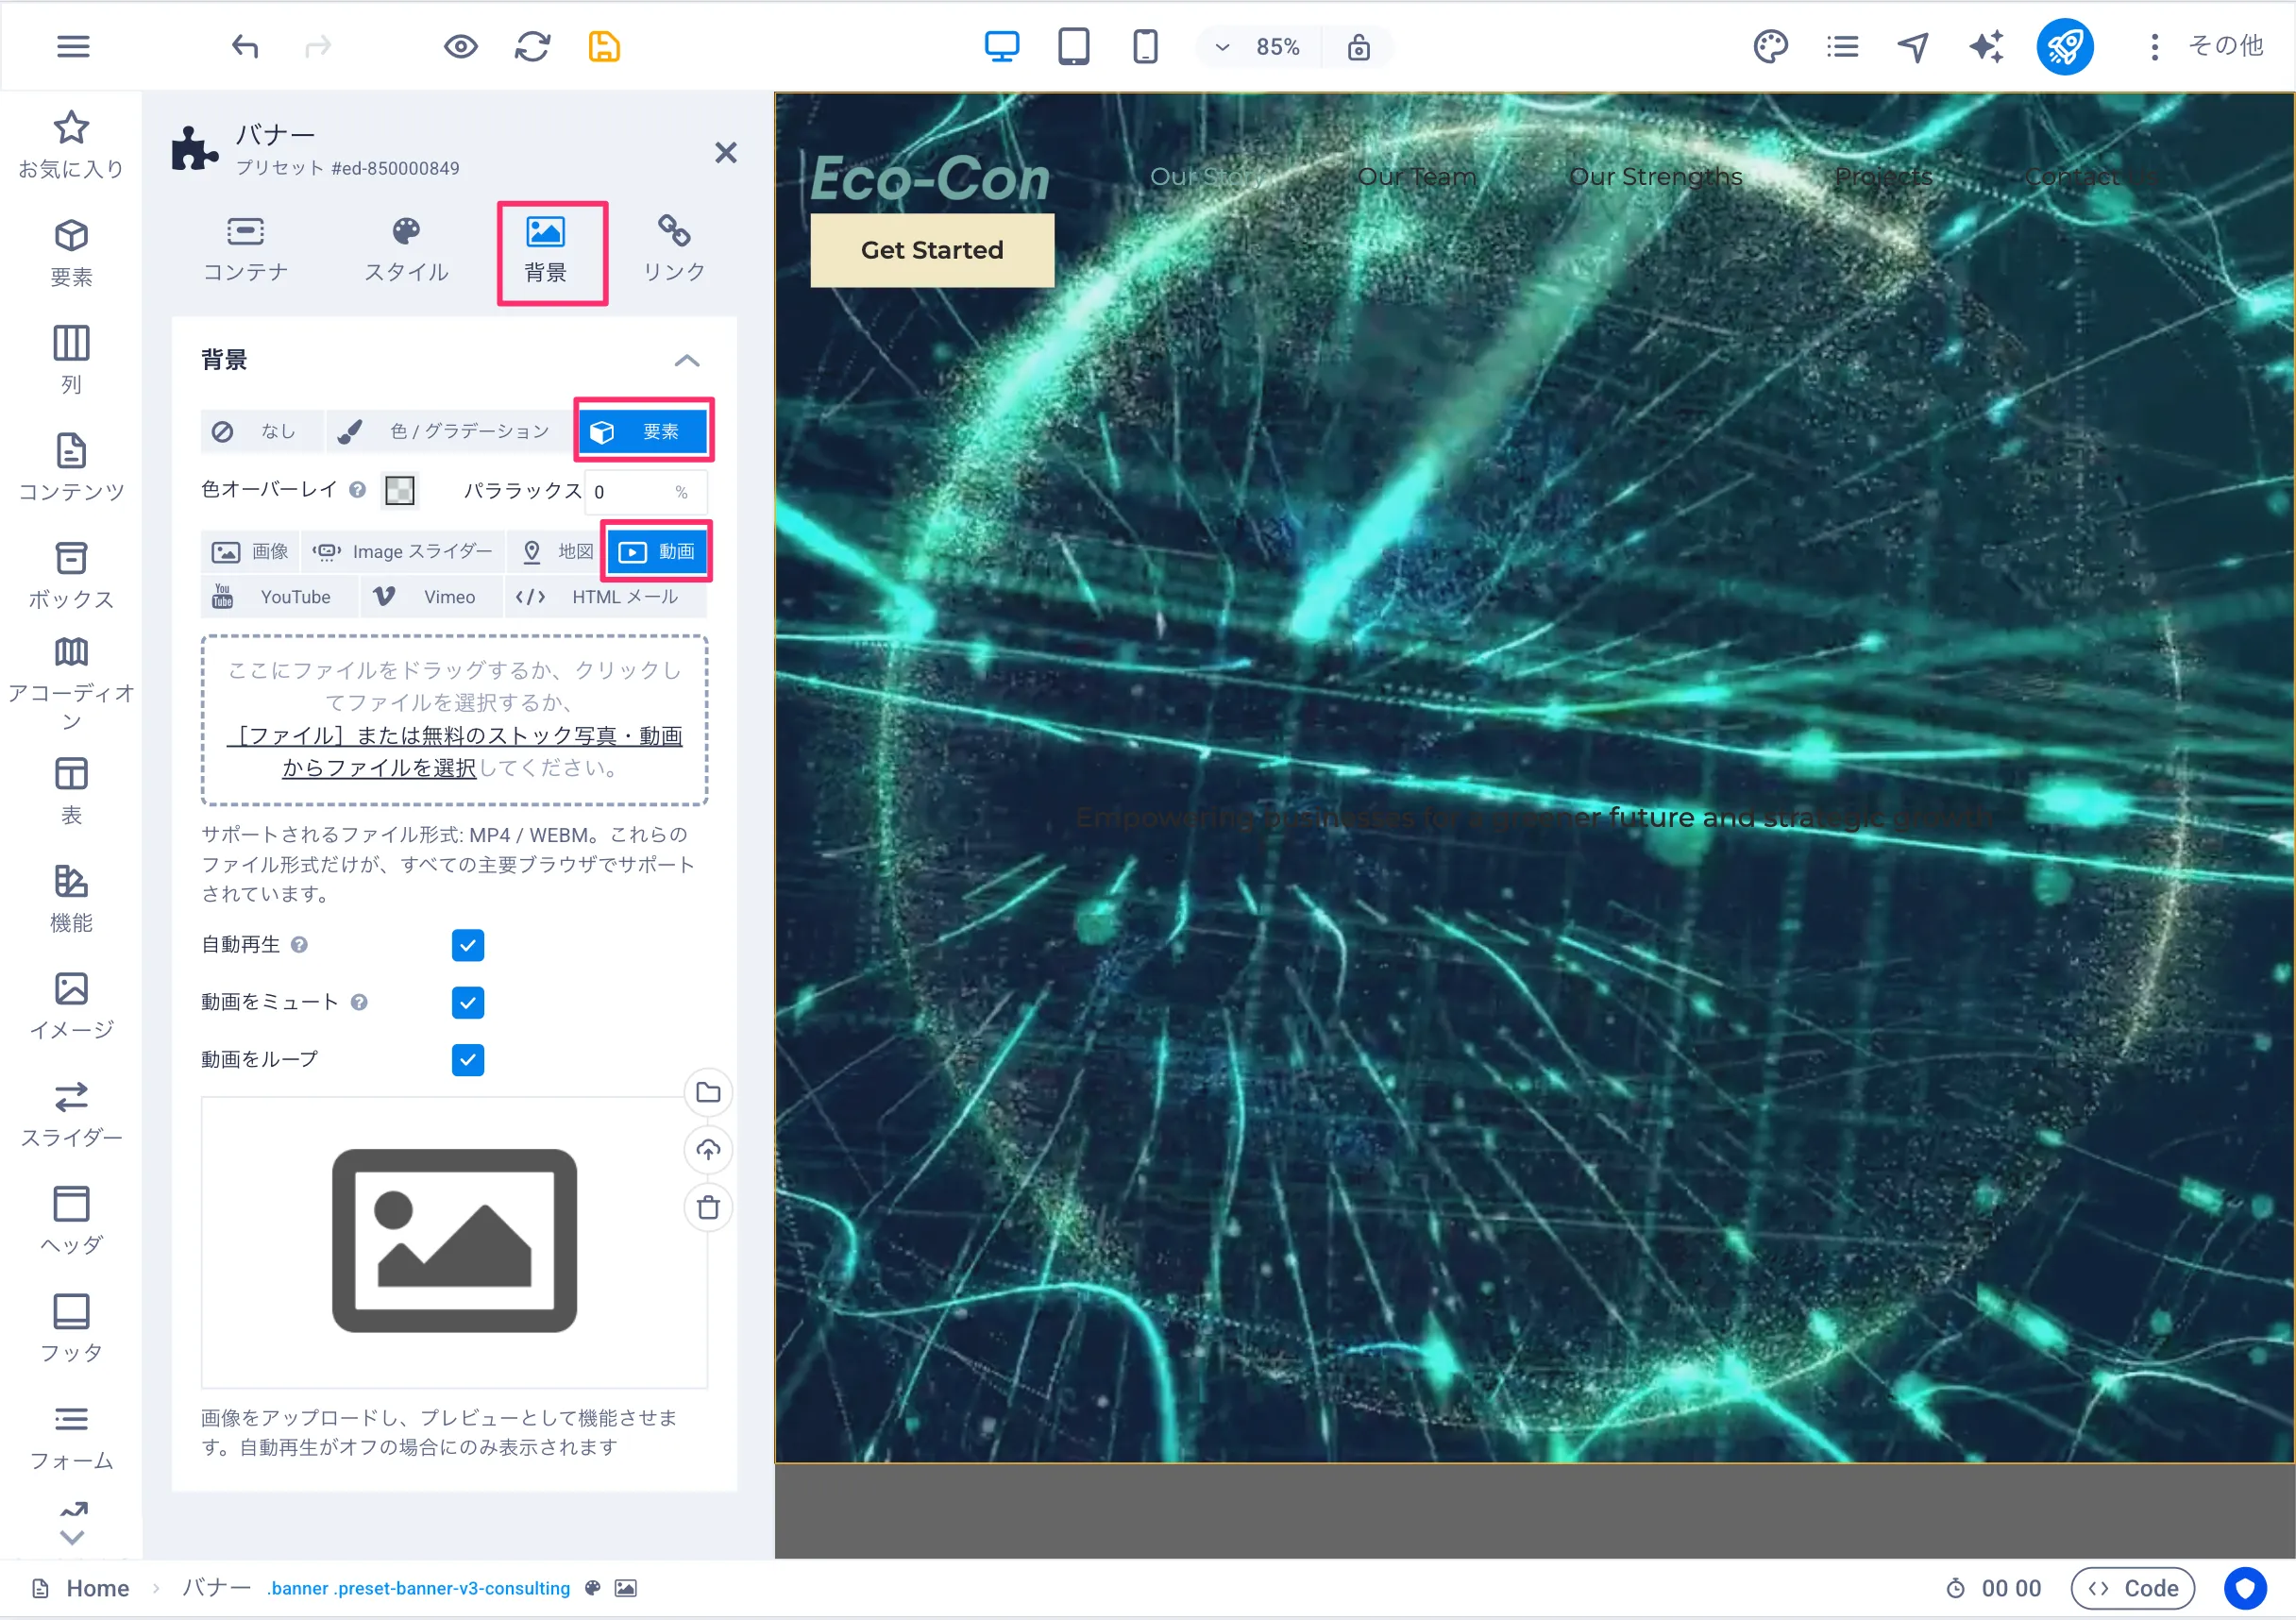Open 要素 elements in left sidebar
The height and width of the screenshot is (1620, 2296).
(x=71, y=253)
